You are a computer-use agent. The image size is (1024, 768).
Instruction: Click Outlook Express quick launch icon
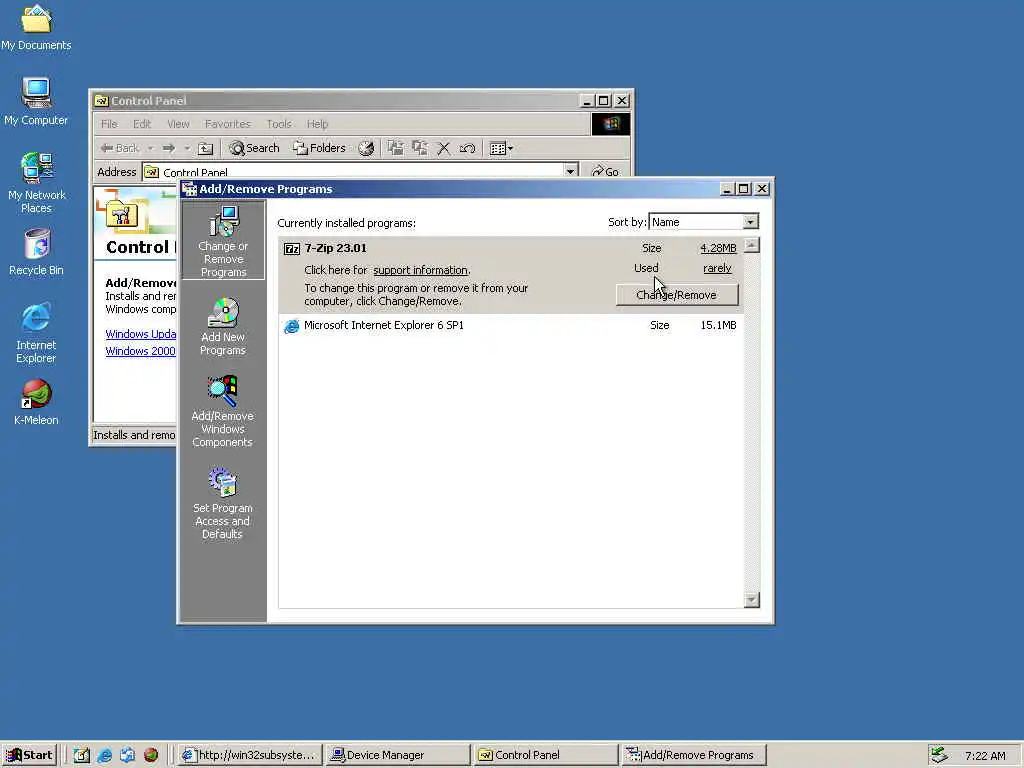pyautogui.click(x=127, y=755)
